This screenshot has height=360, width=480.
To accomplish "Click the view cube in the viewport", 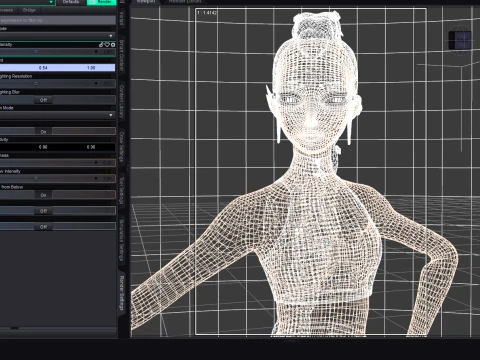I will coord(460,41).
